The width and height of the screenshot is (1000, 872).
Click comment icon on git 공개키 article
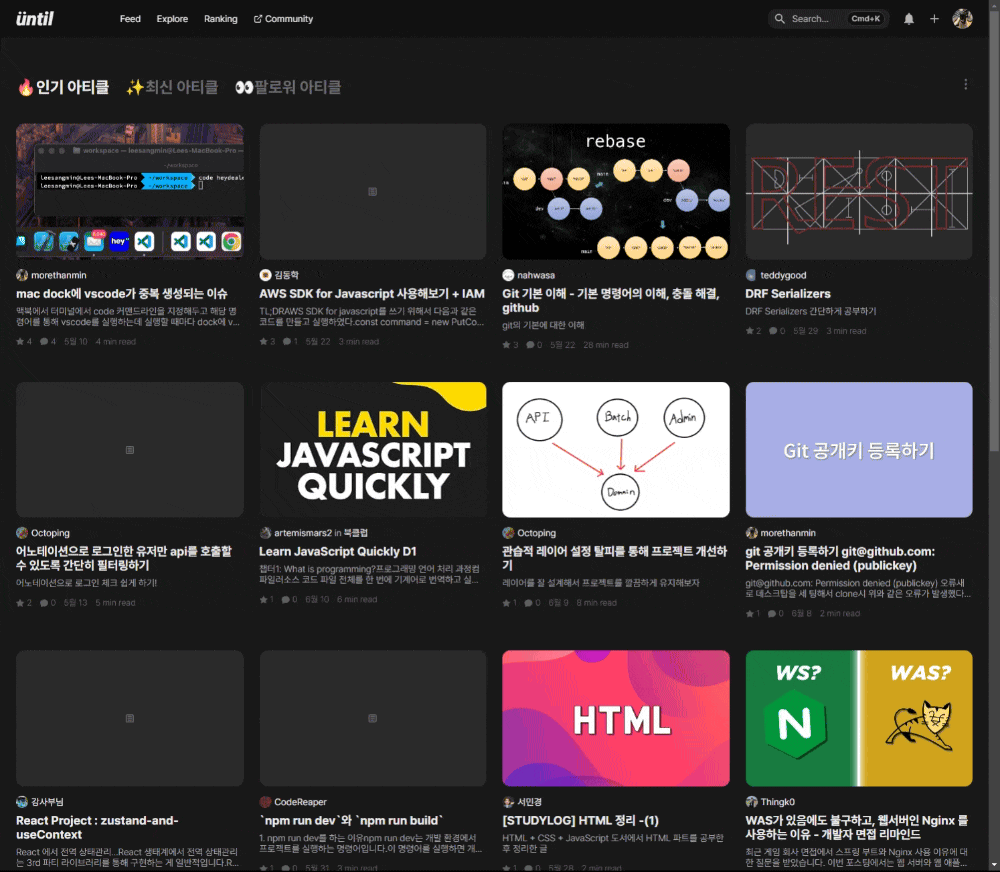772,613
